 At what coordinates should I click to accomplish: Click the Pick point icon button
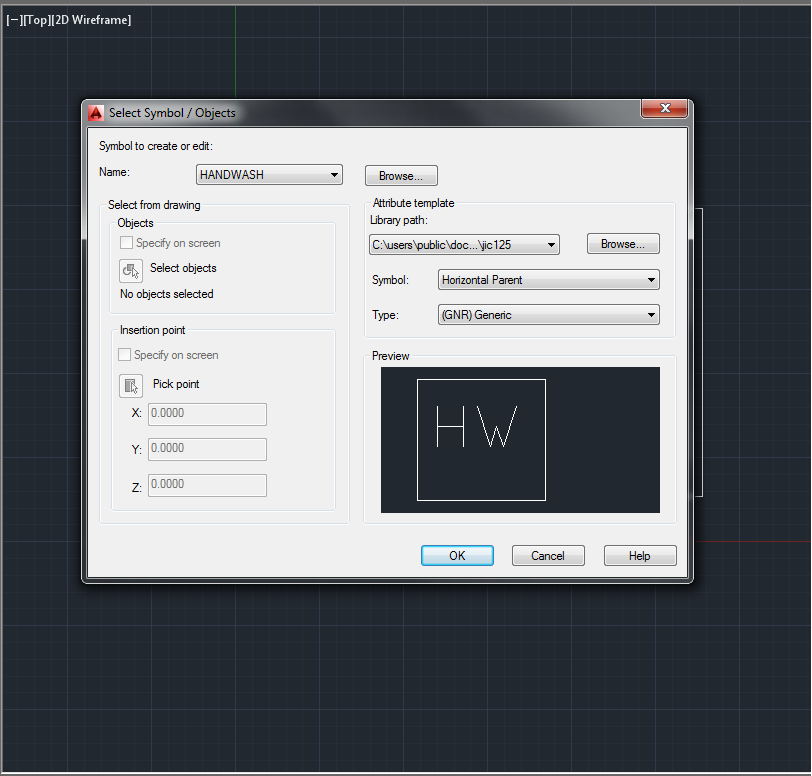tap(131, 385)
